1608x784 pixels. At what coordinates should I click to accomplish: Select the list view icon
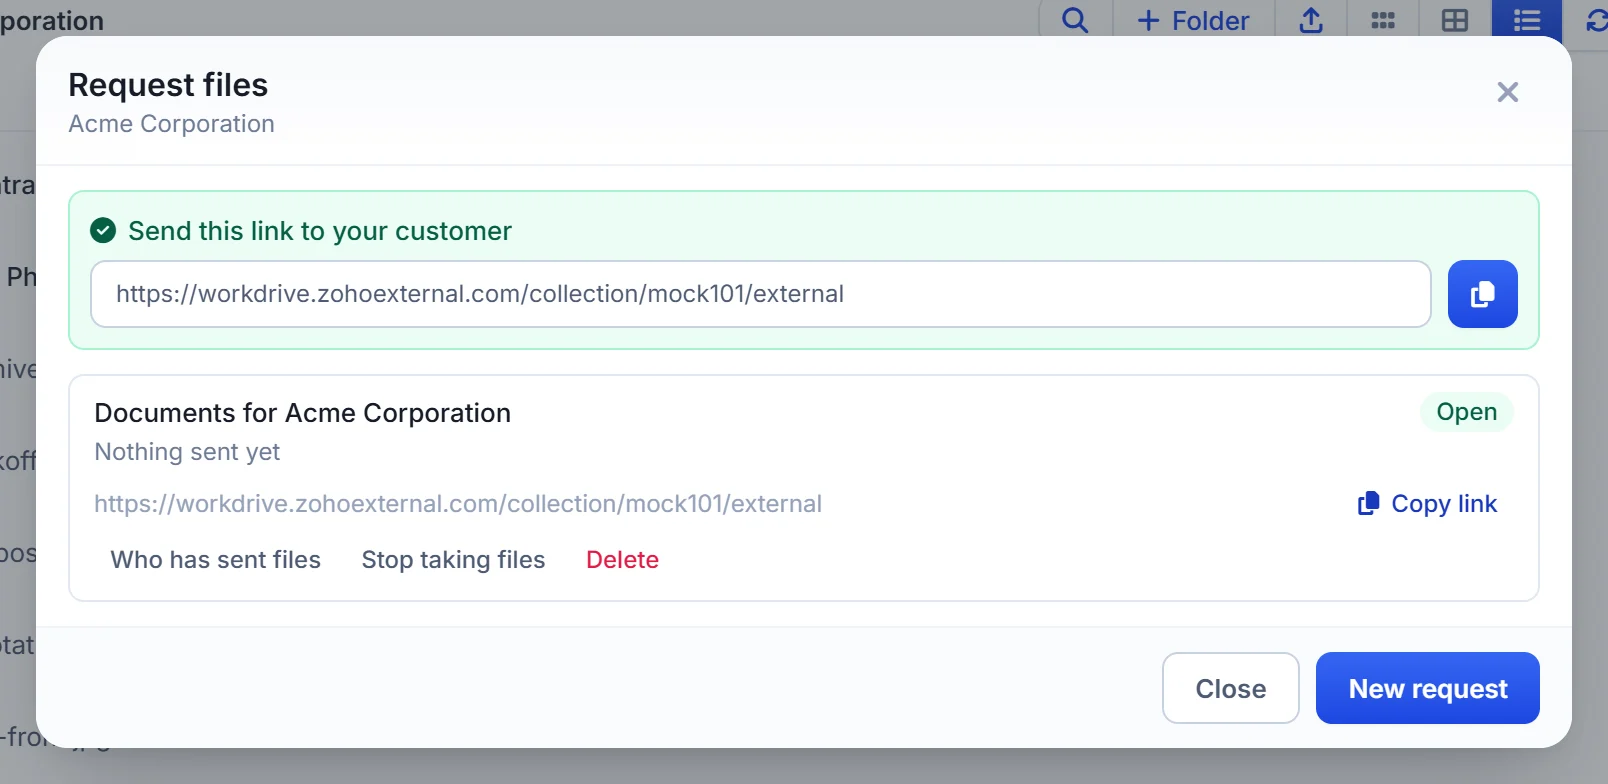(x=1527, y=20)
